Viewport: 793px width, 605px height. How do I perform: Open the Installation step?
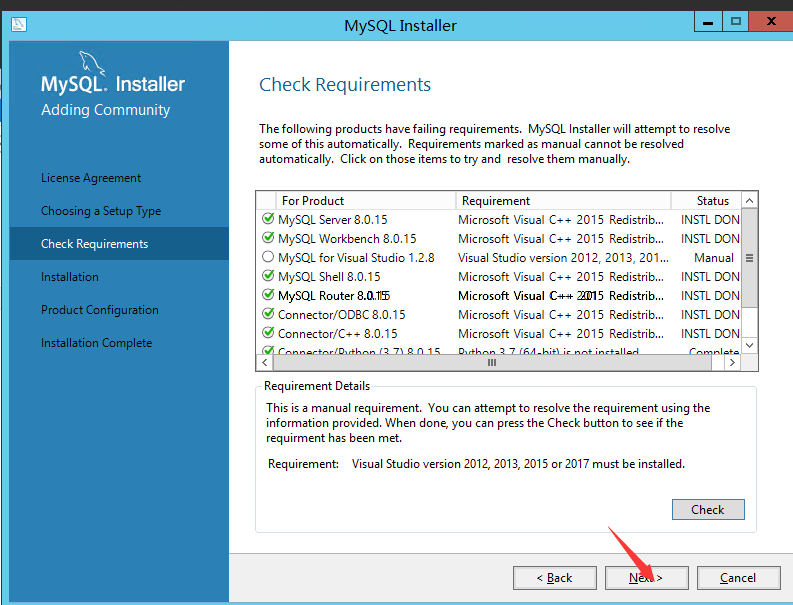[x=70, y=277]
